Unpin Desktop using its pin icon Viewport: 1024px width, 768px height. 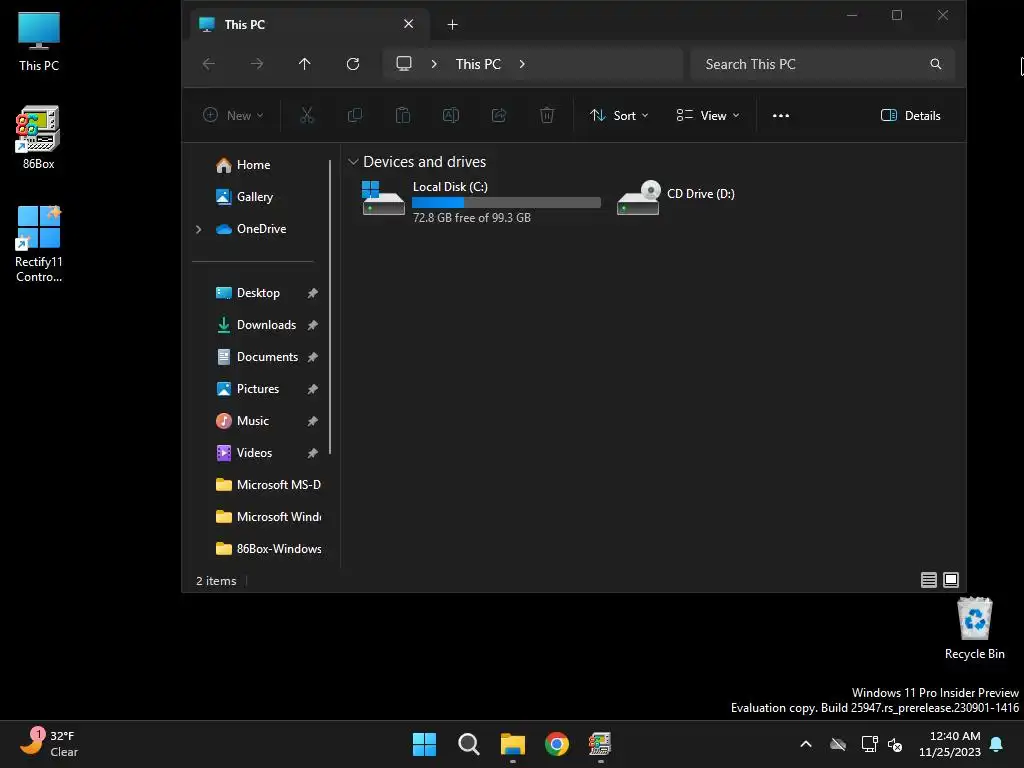tap(313, 293)
